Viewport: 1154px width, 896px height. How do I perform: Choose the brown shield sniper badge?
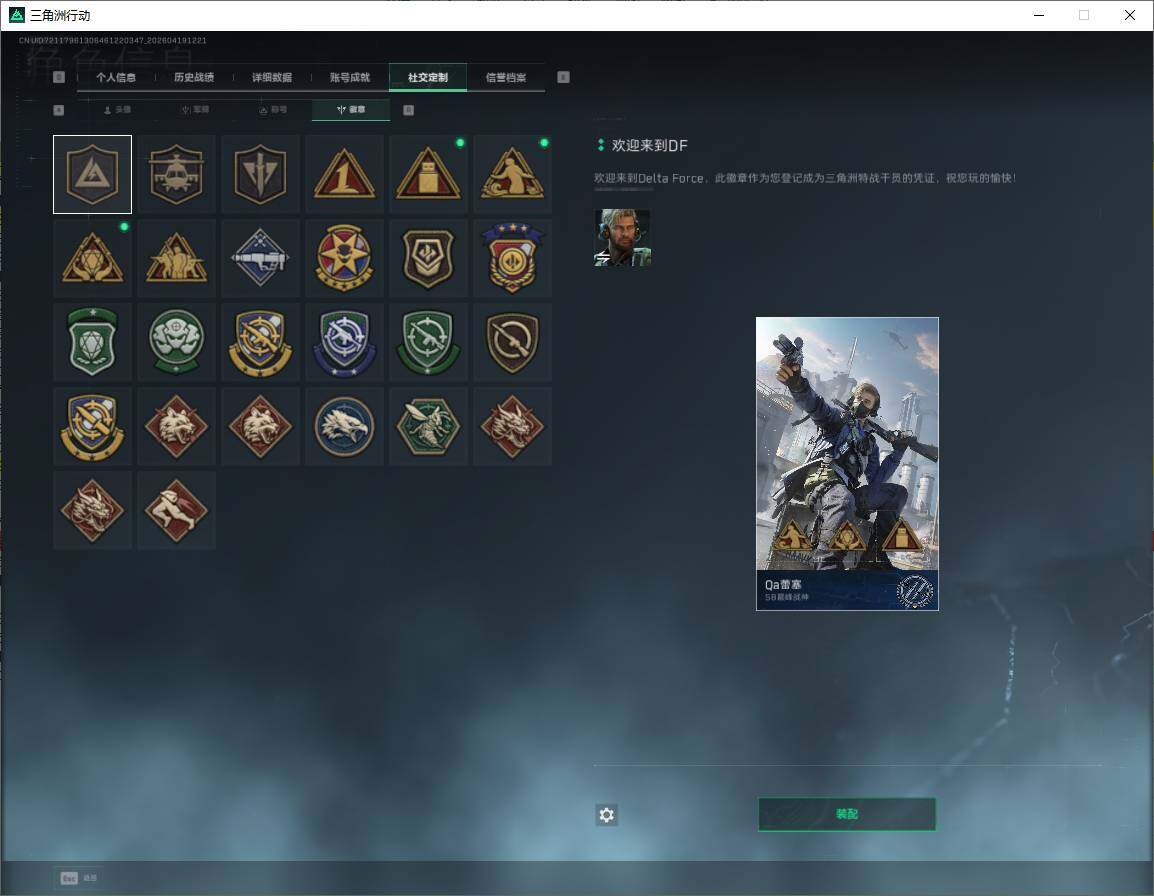512,342
